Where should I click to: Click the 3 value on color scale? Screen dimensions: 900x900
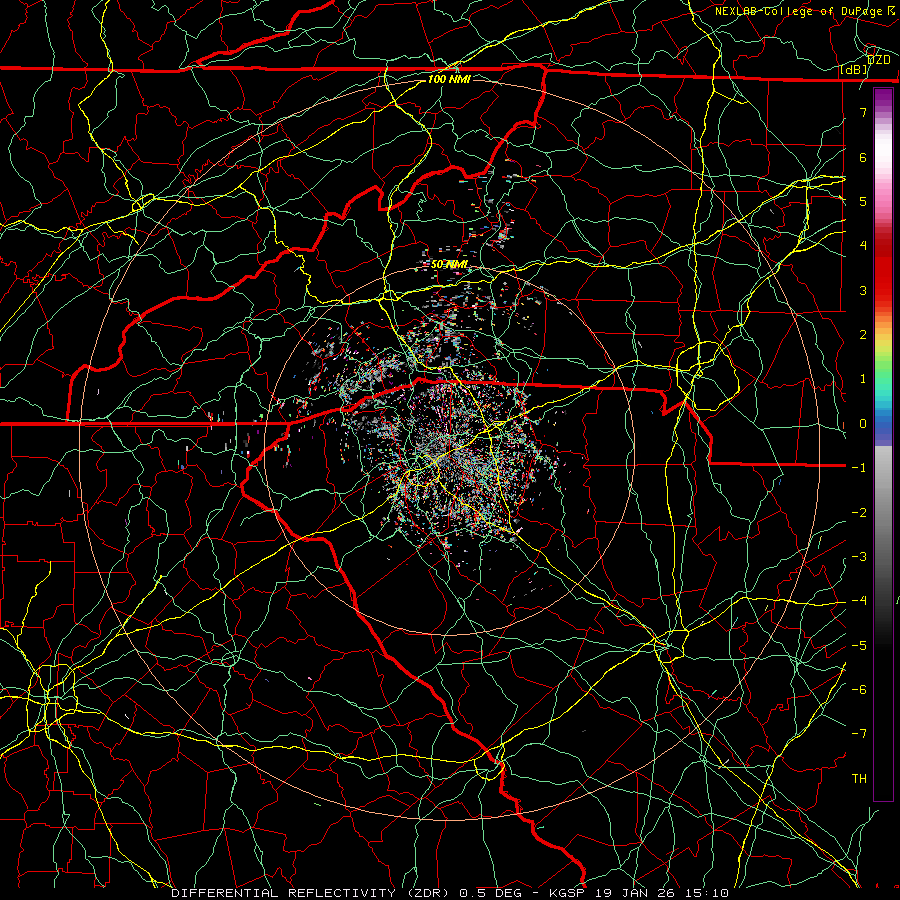(863, 290)
